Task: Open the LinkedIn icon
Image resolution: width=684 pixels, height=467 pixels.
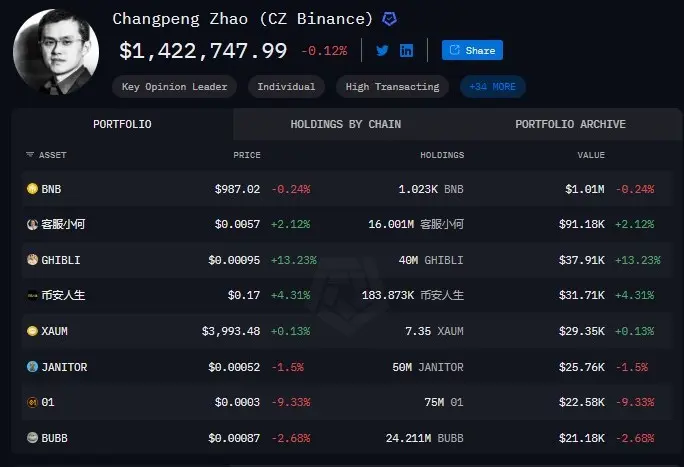Action: [x=406, y=51]
